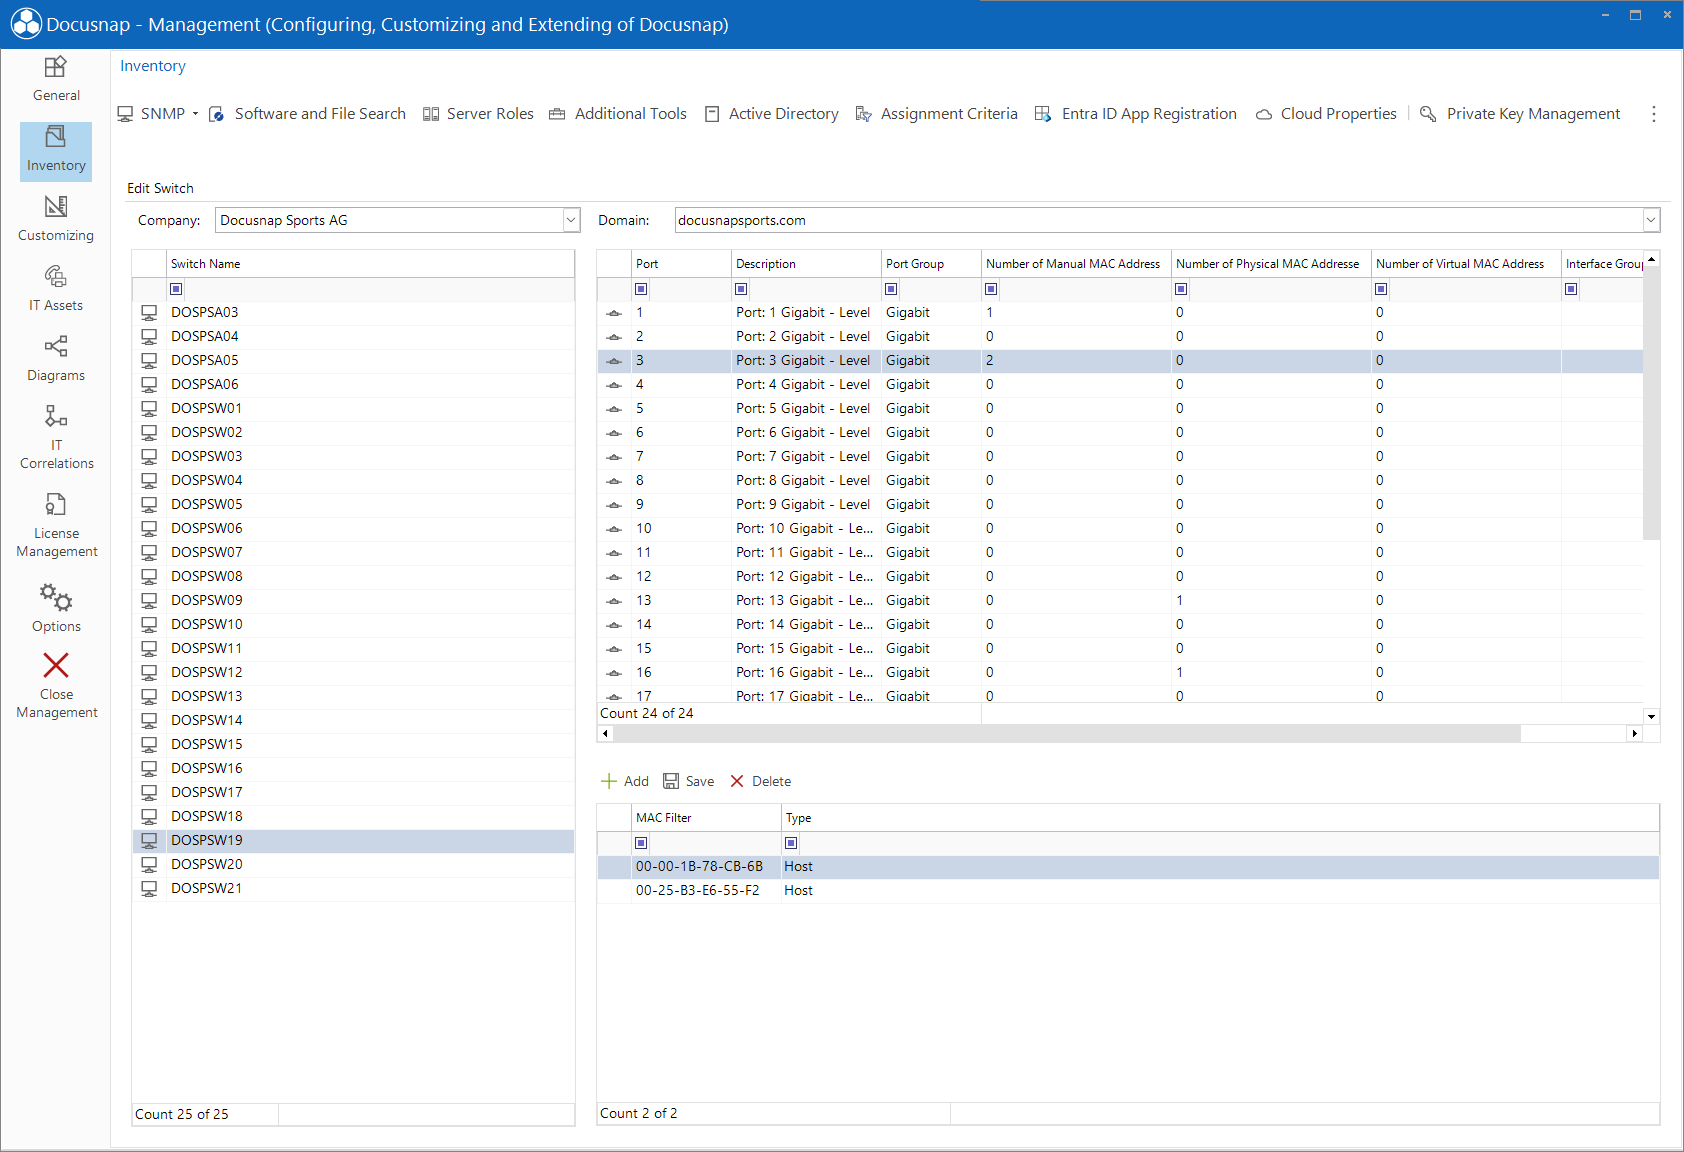The width and height of the screenshot is (1684, 1152).
Task: Click the Add button label
Action: click(636, 781)
